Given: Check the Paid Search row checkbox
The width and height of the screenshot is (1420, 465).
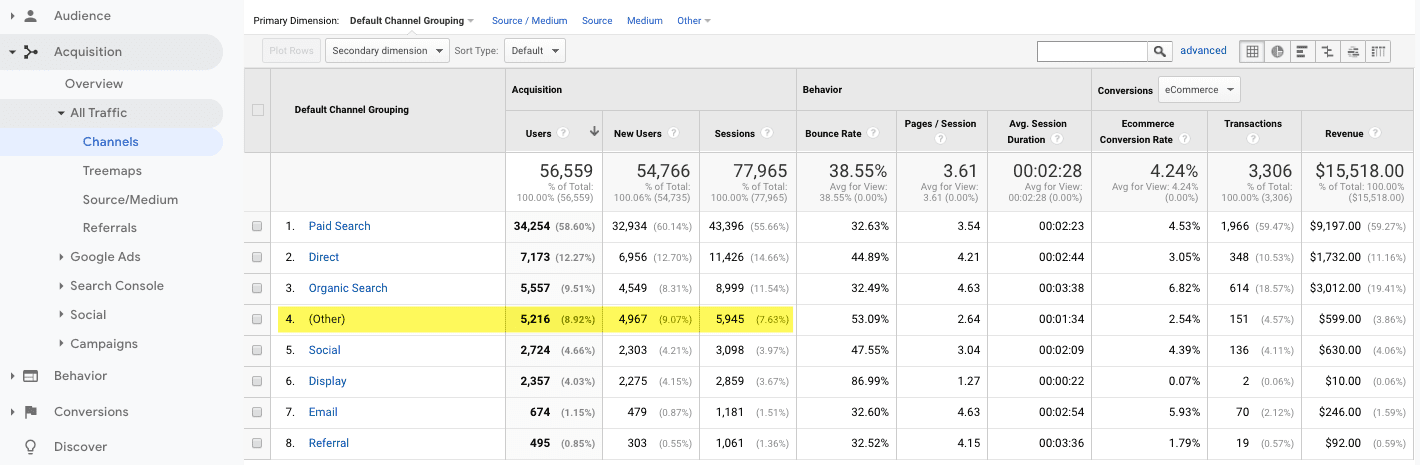Looking at the screenshot, I should pyautogui.click(x=257, y=226).
